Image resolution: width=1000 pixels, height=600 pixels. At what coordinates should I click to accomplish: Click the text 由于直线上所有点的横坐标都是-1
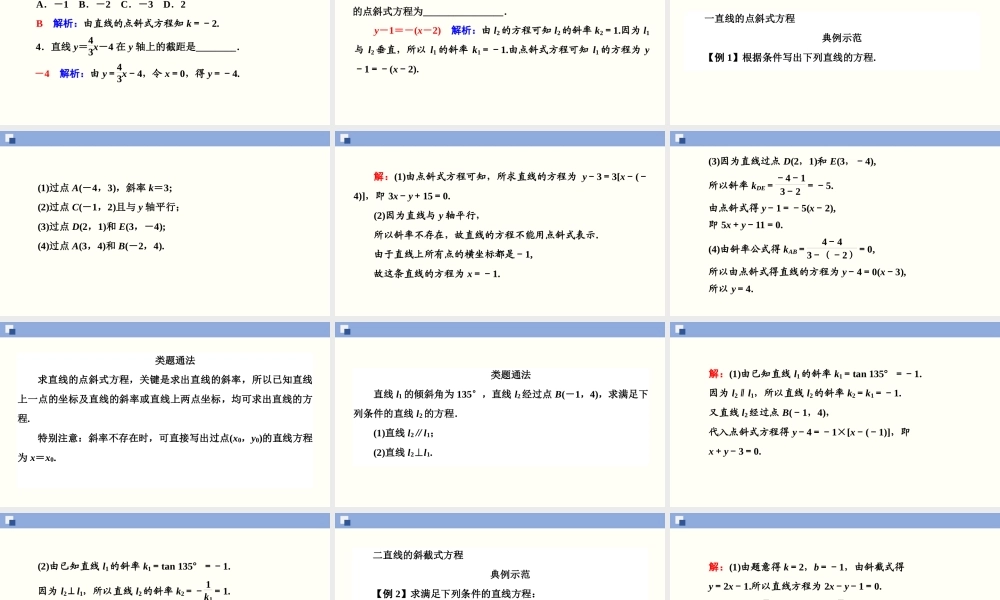click(x=453, y=254)
